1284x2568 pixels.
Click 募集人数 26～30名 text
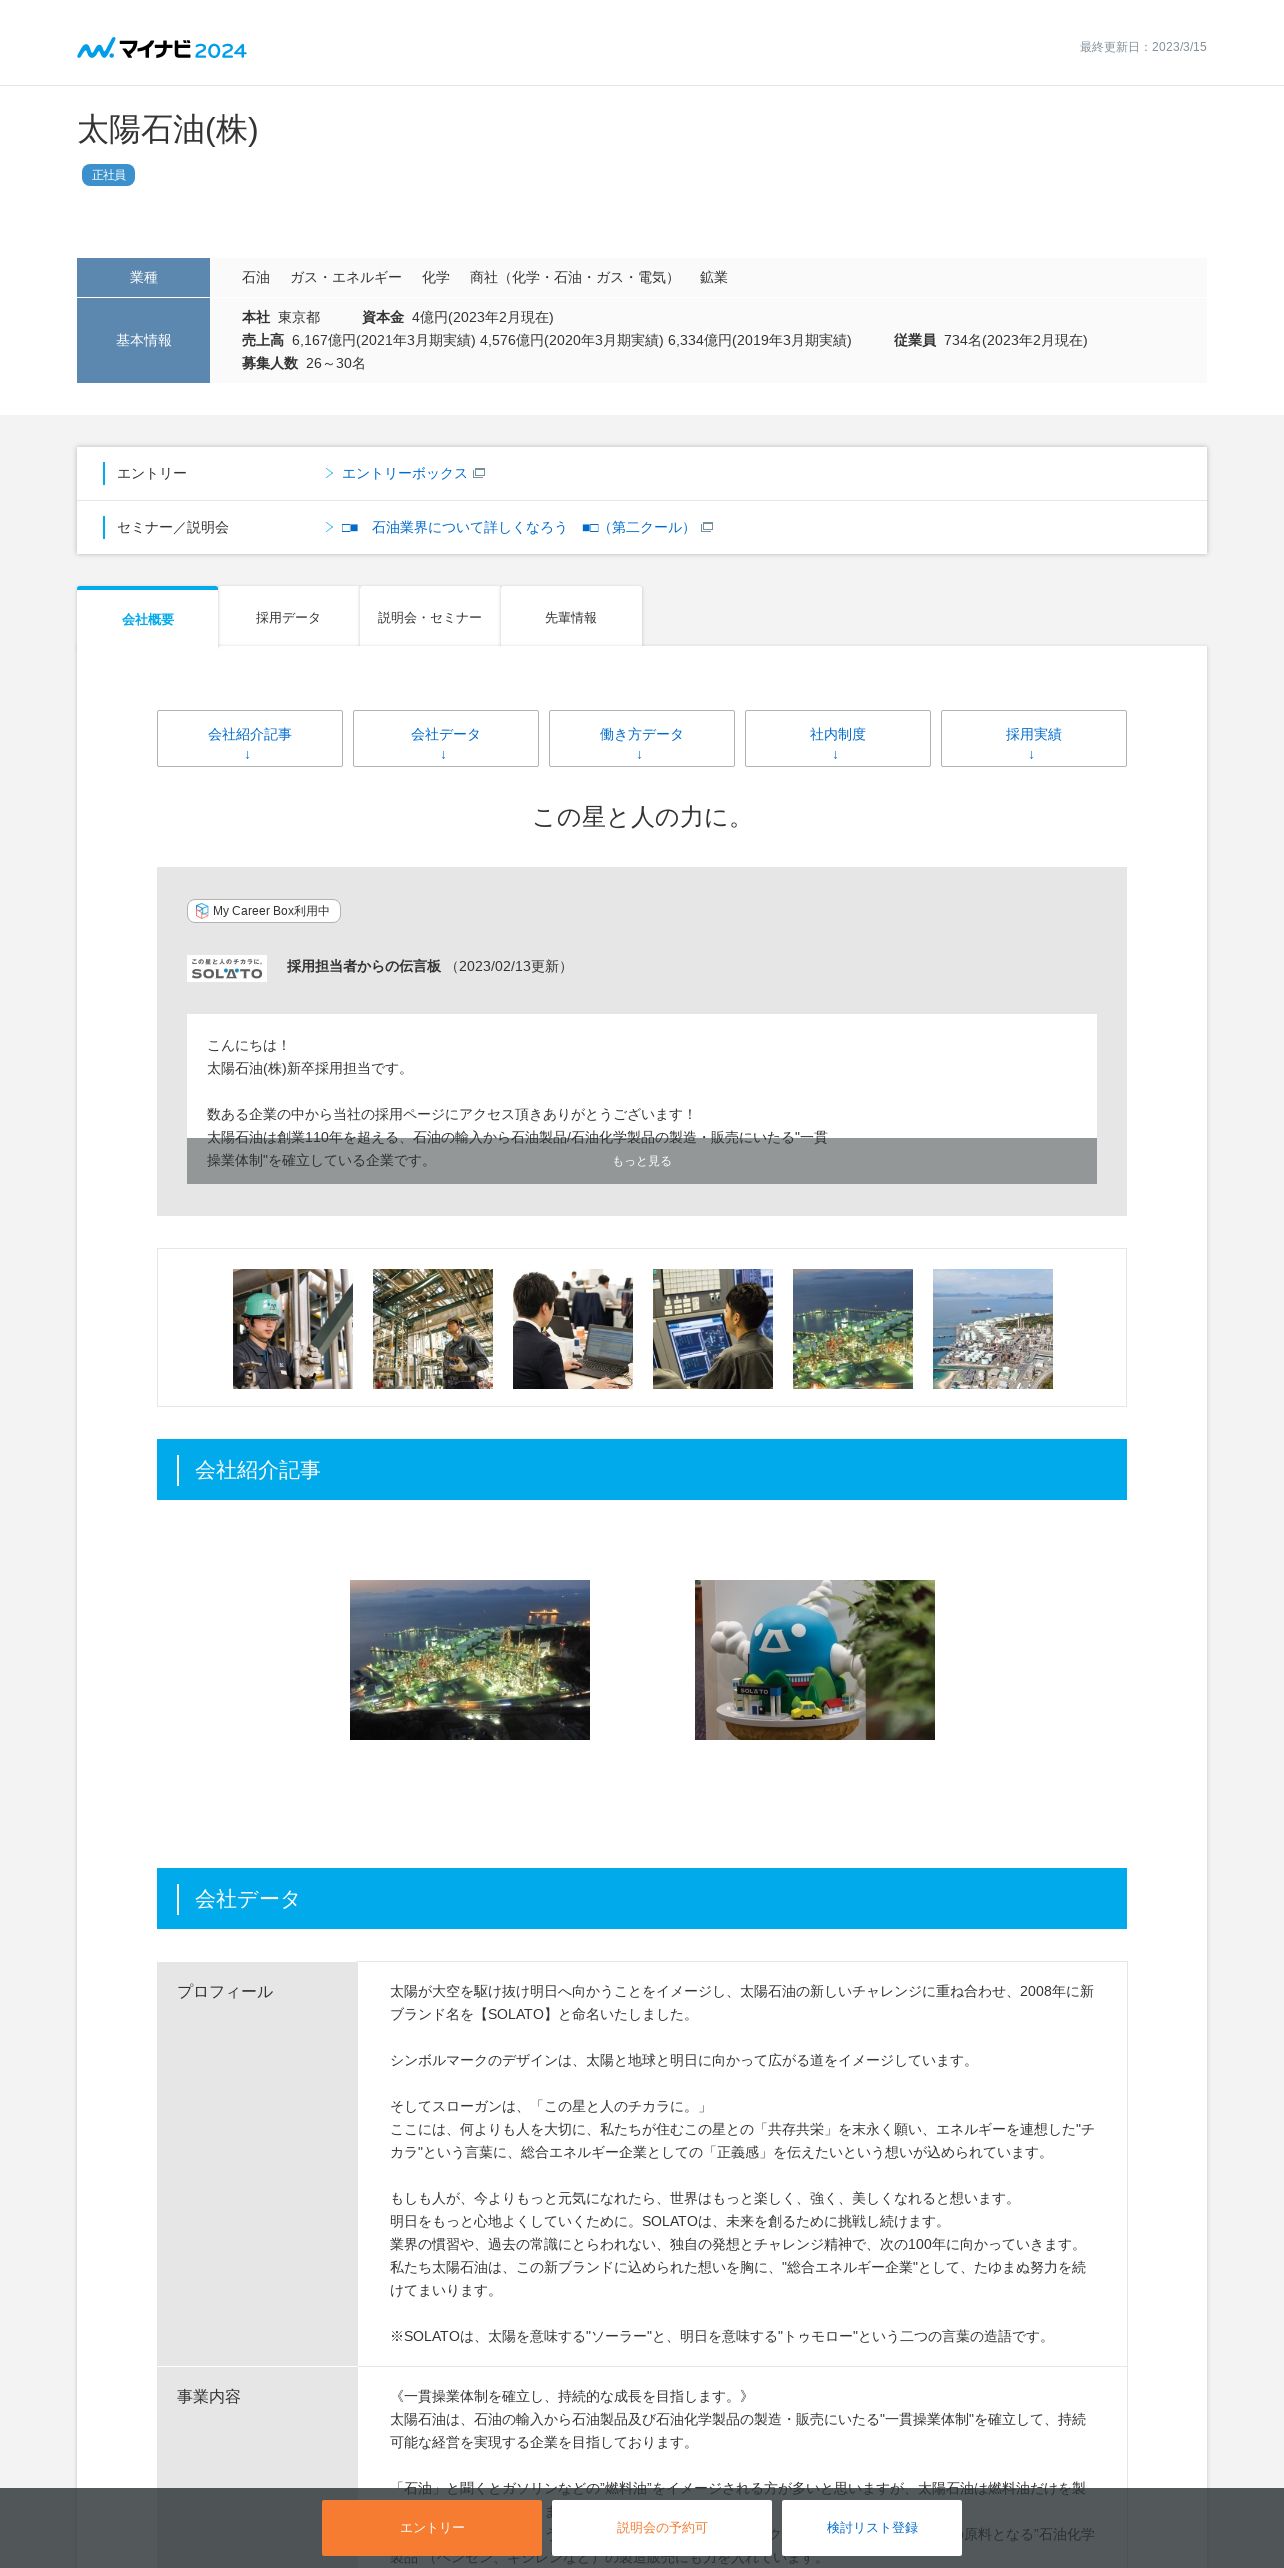coord(303,363)
